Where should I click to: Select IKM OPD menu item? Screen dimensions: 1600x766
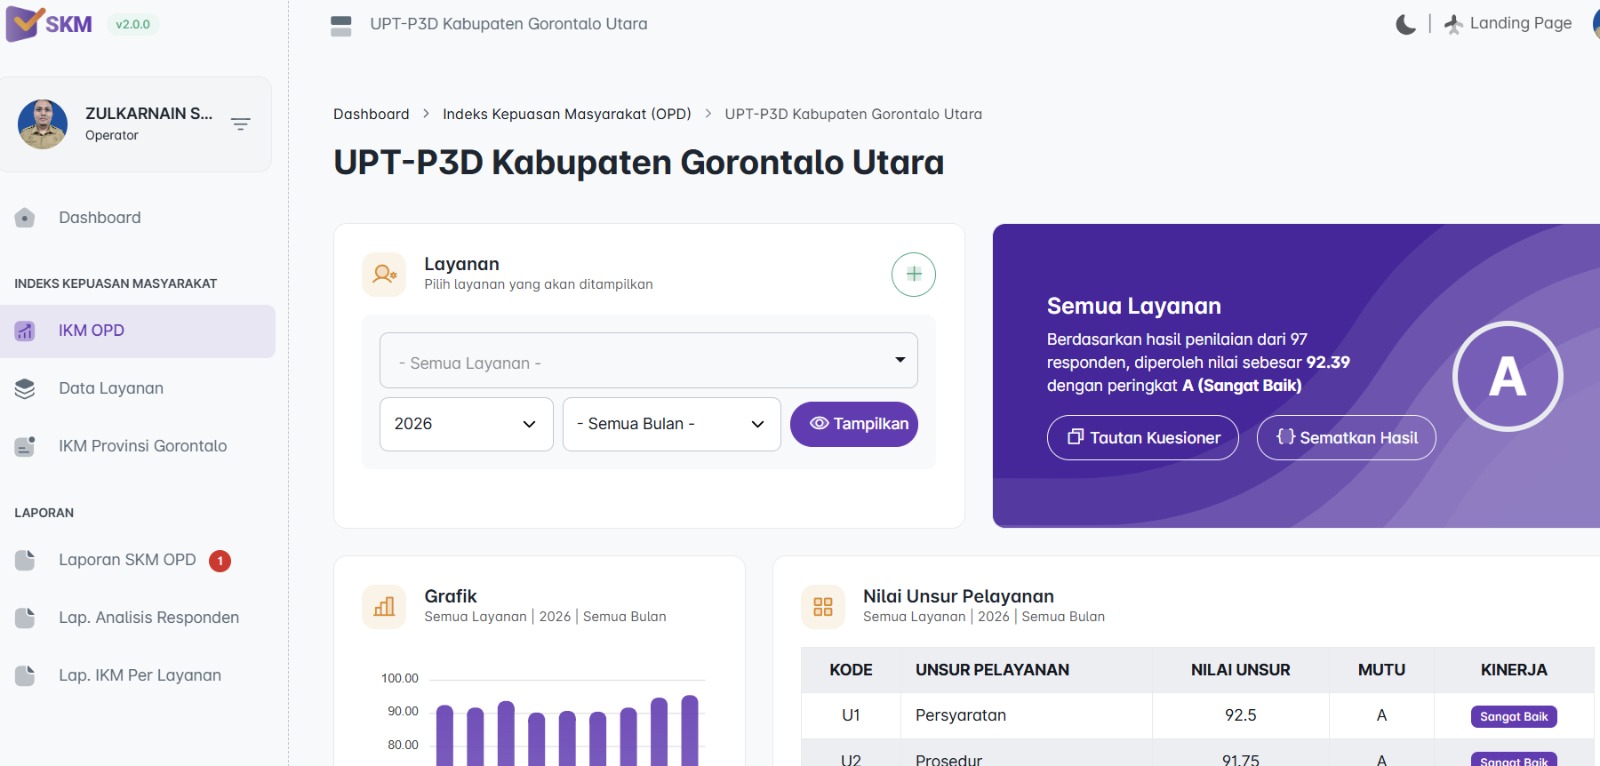[x=138, y=331]
